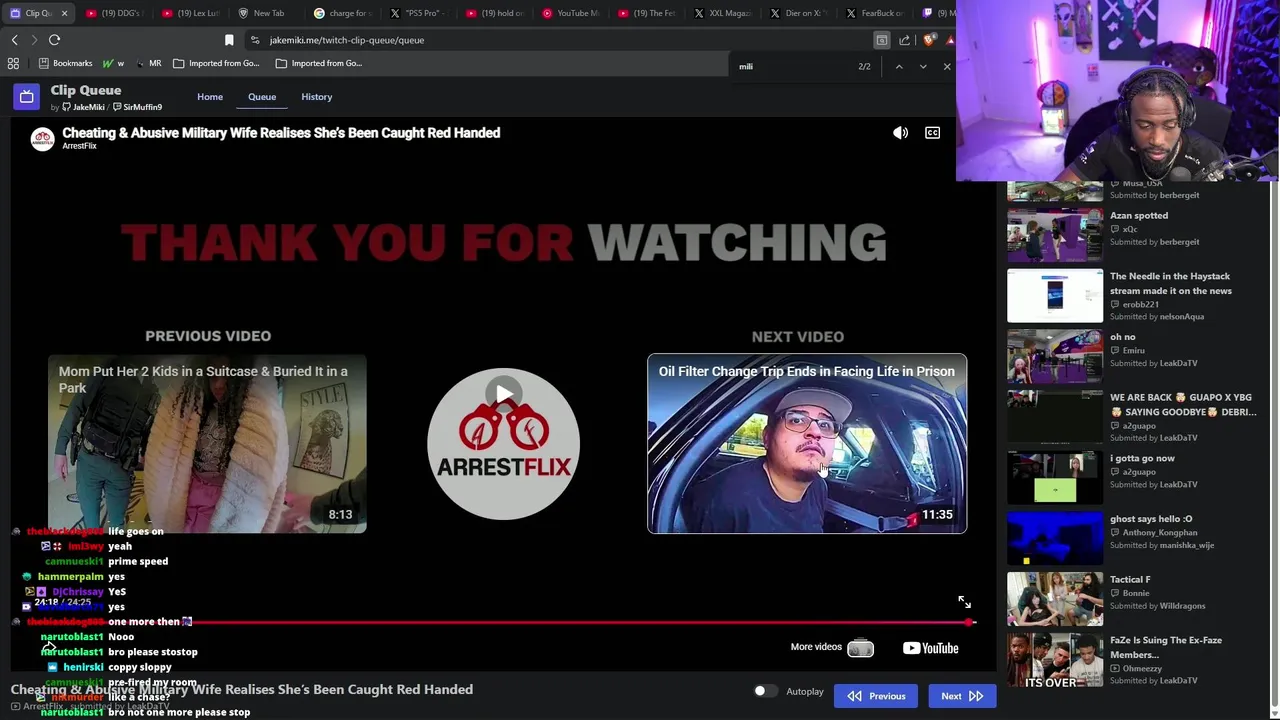Toggle the Autoplay switch
Screen dimensions: 1280x720
(x=765, y=691)
